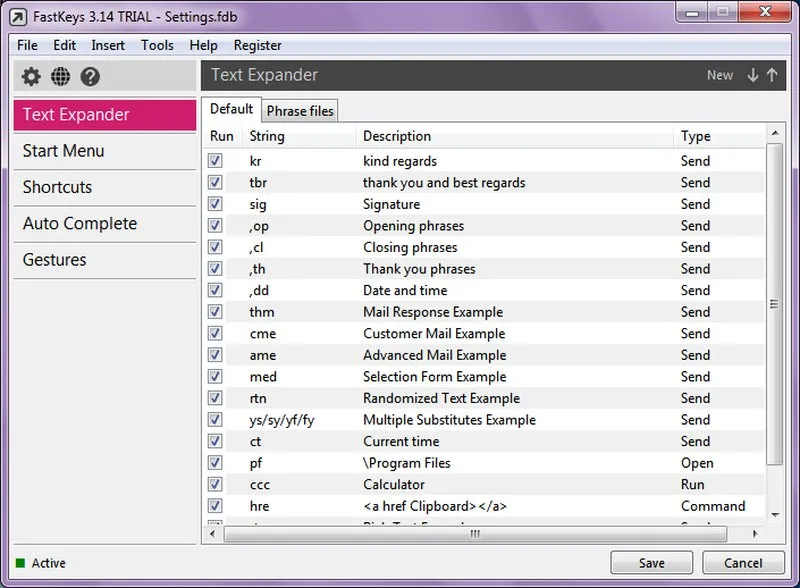Image resolution: width=800 pixels, height=588 pixels.
Task: Toggle checkbox for thm row
Action: (x=215, y=312)
